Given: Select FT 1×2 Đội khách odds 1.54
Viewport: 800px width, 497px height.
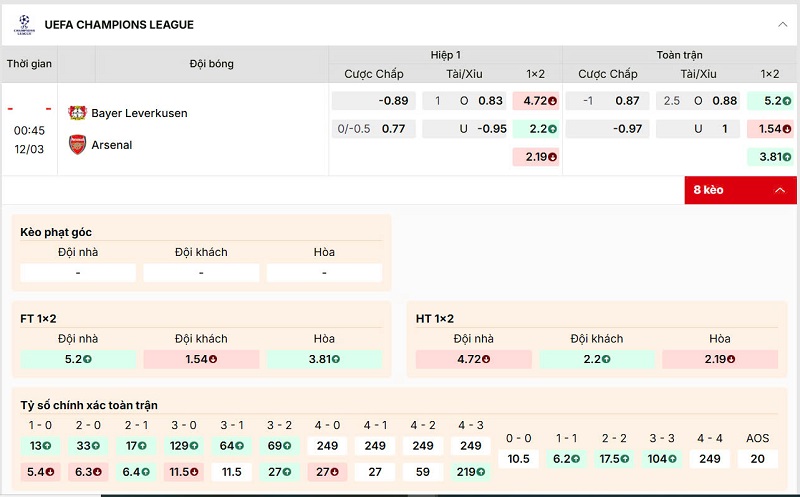Looking at the screenshot, I should point(201,359).
